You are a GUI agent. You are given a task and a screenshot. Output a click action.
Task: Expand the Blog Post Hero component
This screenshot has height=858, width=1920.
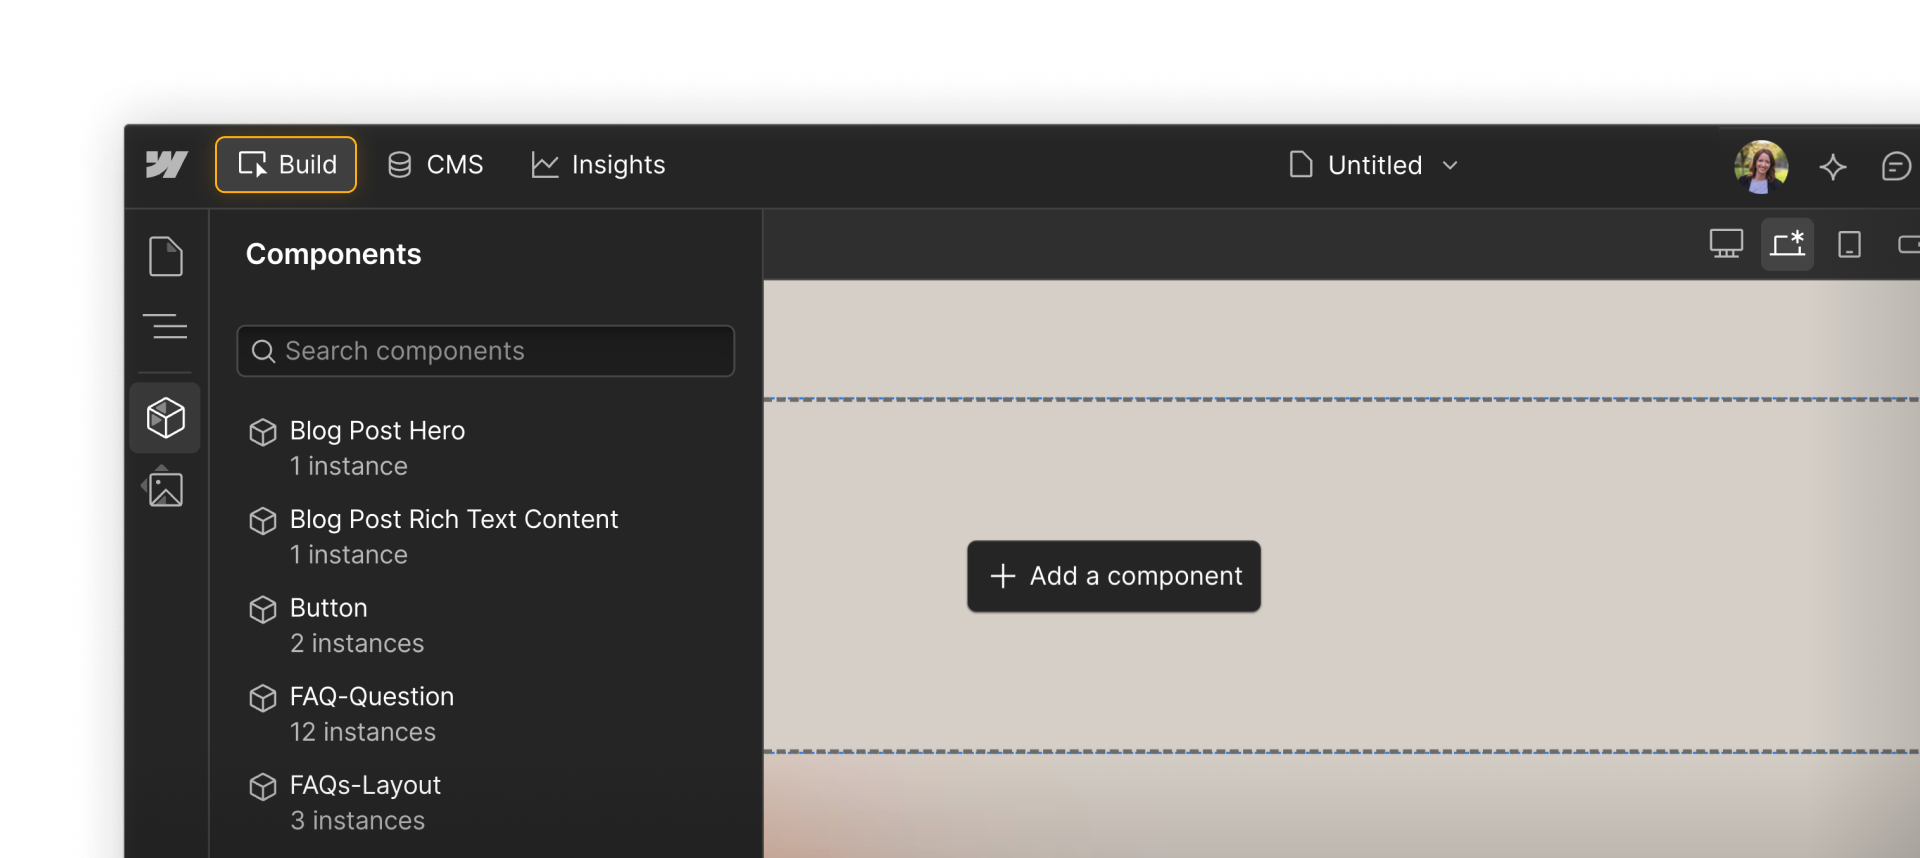(x=377, y=431)
